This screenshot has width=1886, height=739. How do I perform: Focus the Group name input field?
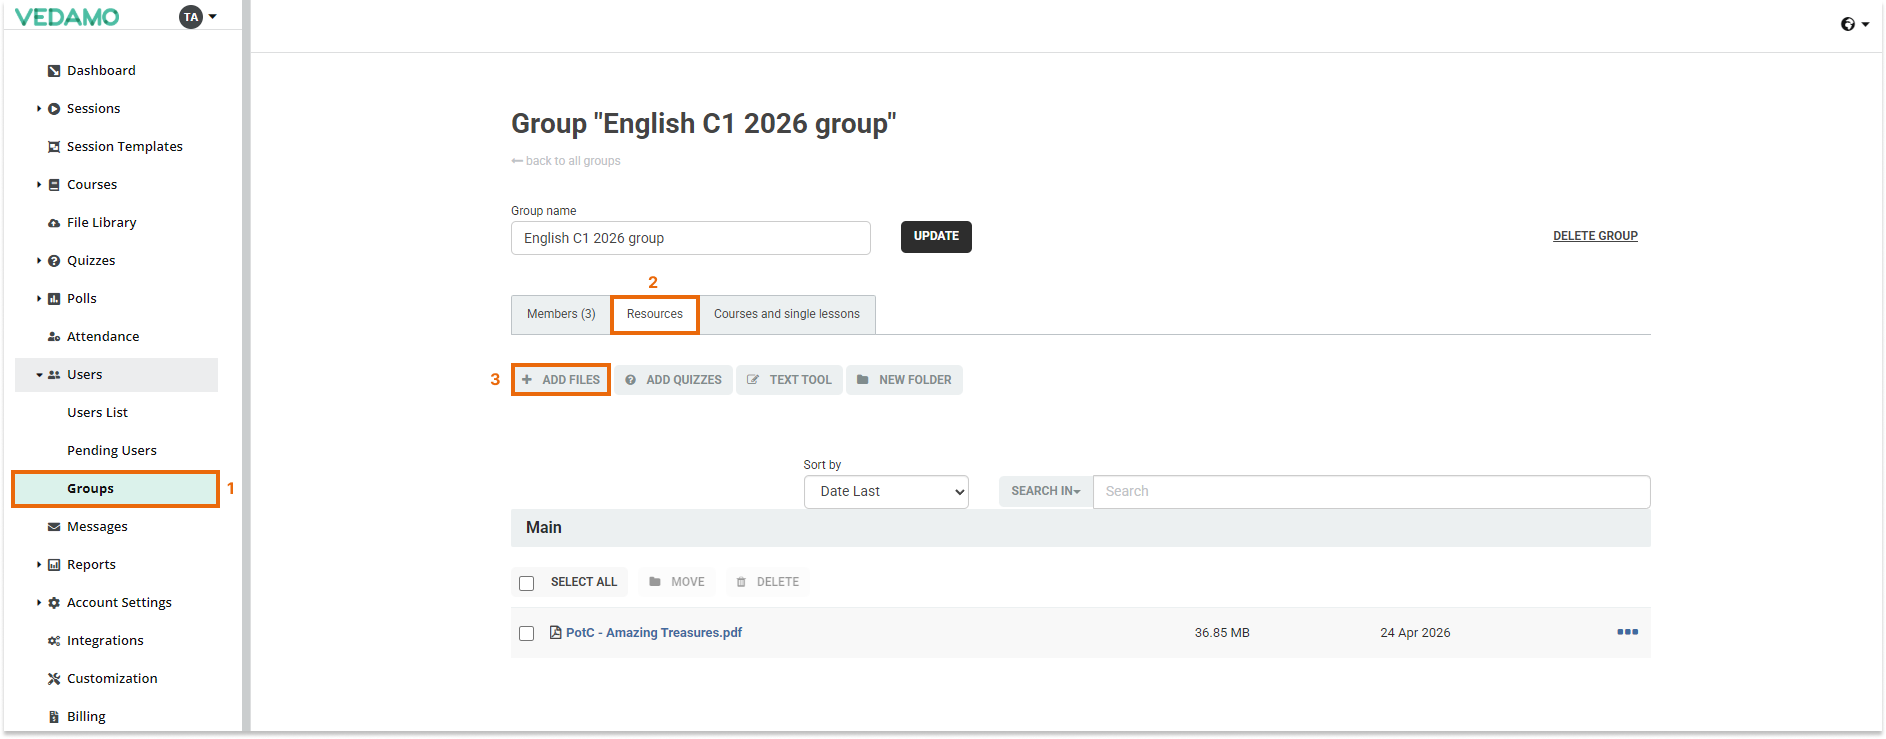click(x=691, y=238)
